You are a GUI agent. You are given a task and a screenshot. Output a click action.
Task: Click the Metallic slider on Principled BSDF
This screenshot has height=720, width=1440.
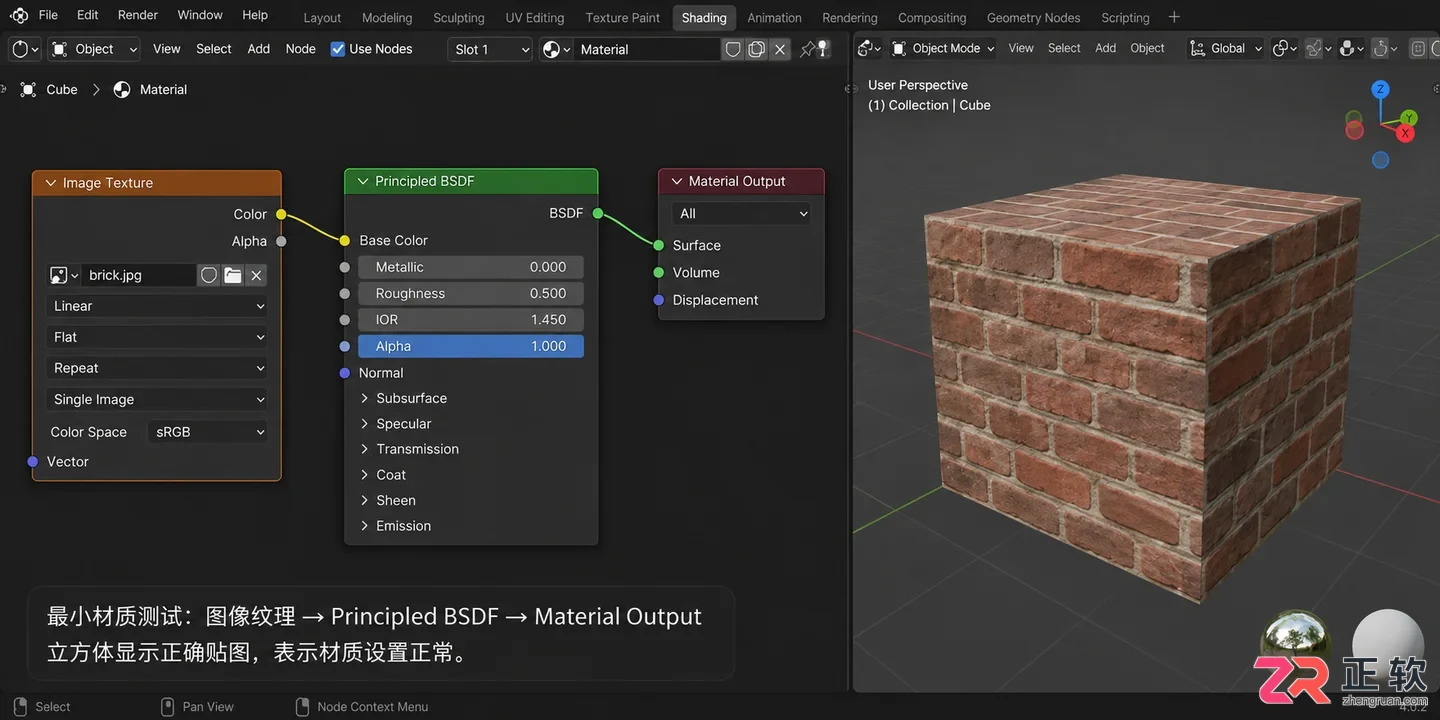471,267
